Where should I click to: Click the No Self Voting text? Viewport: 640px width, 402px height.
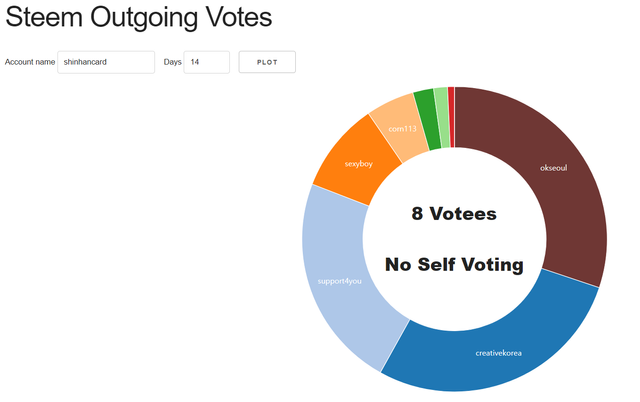pos(454,265)
